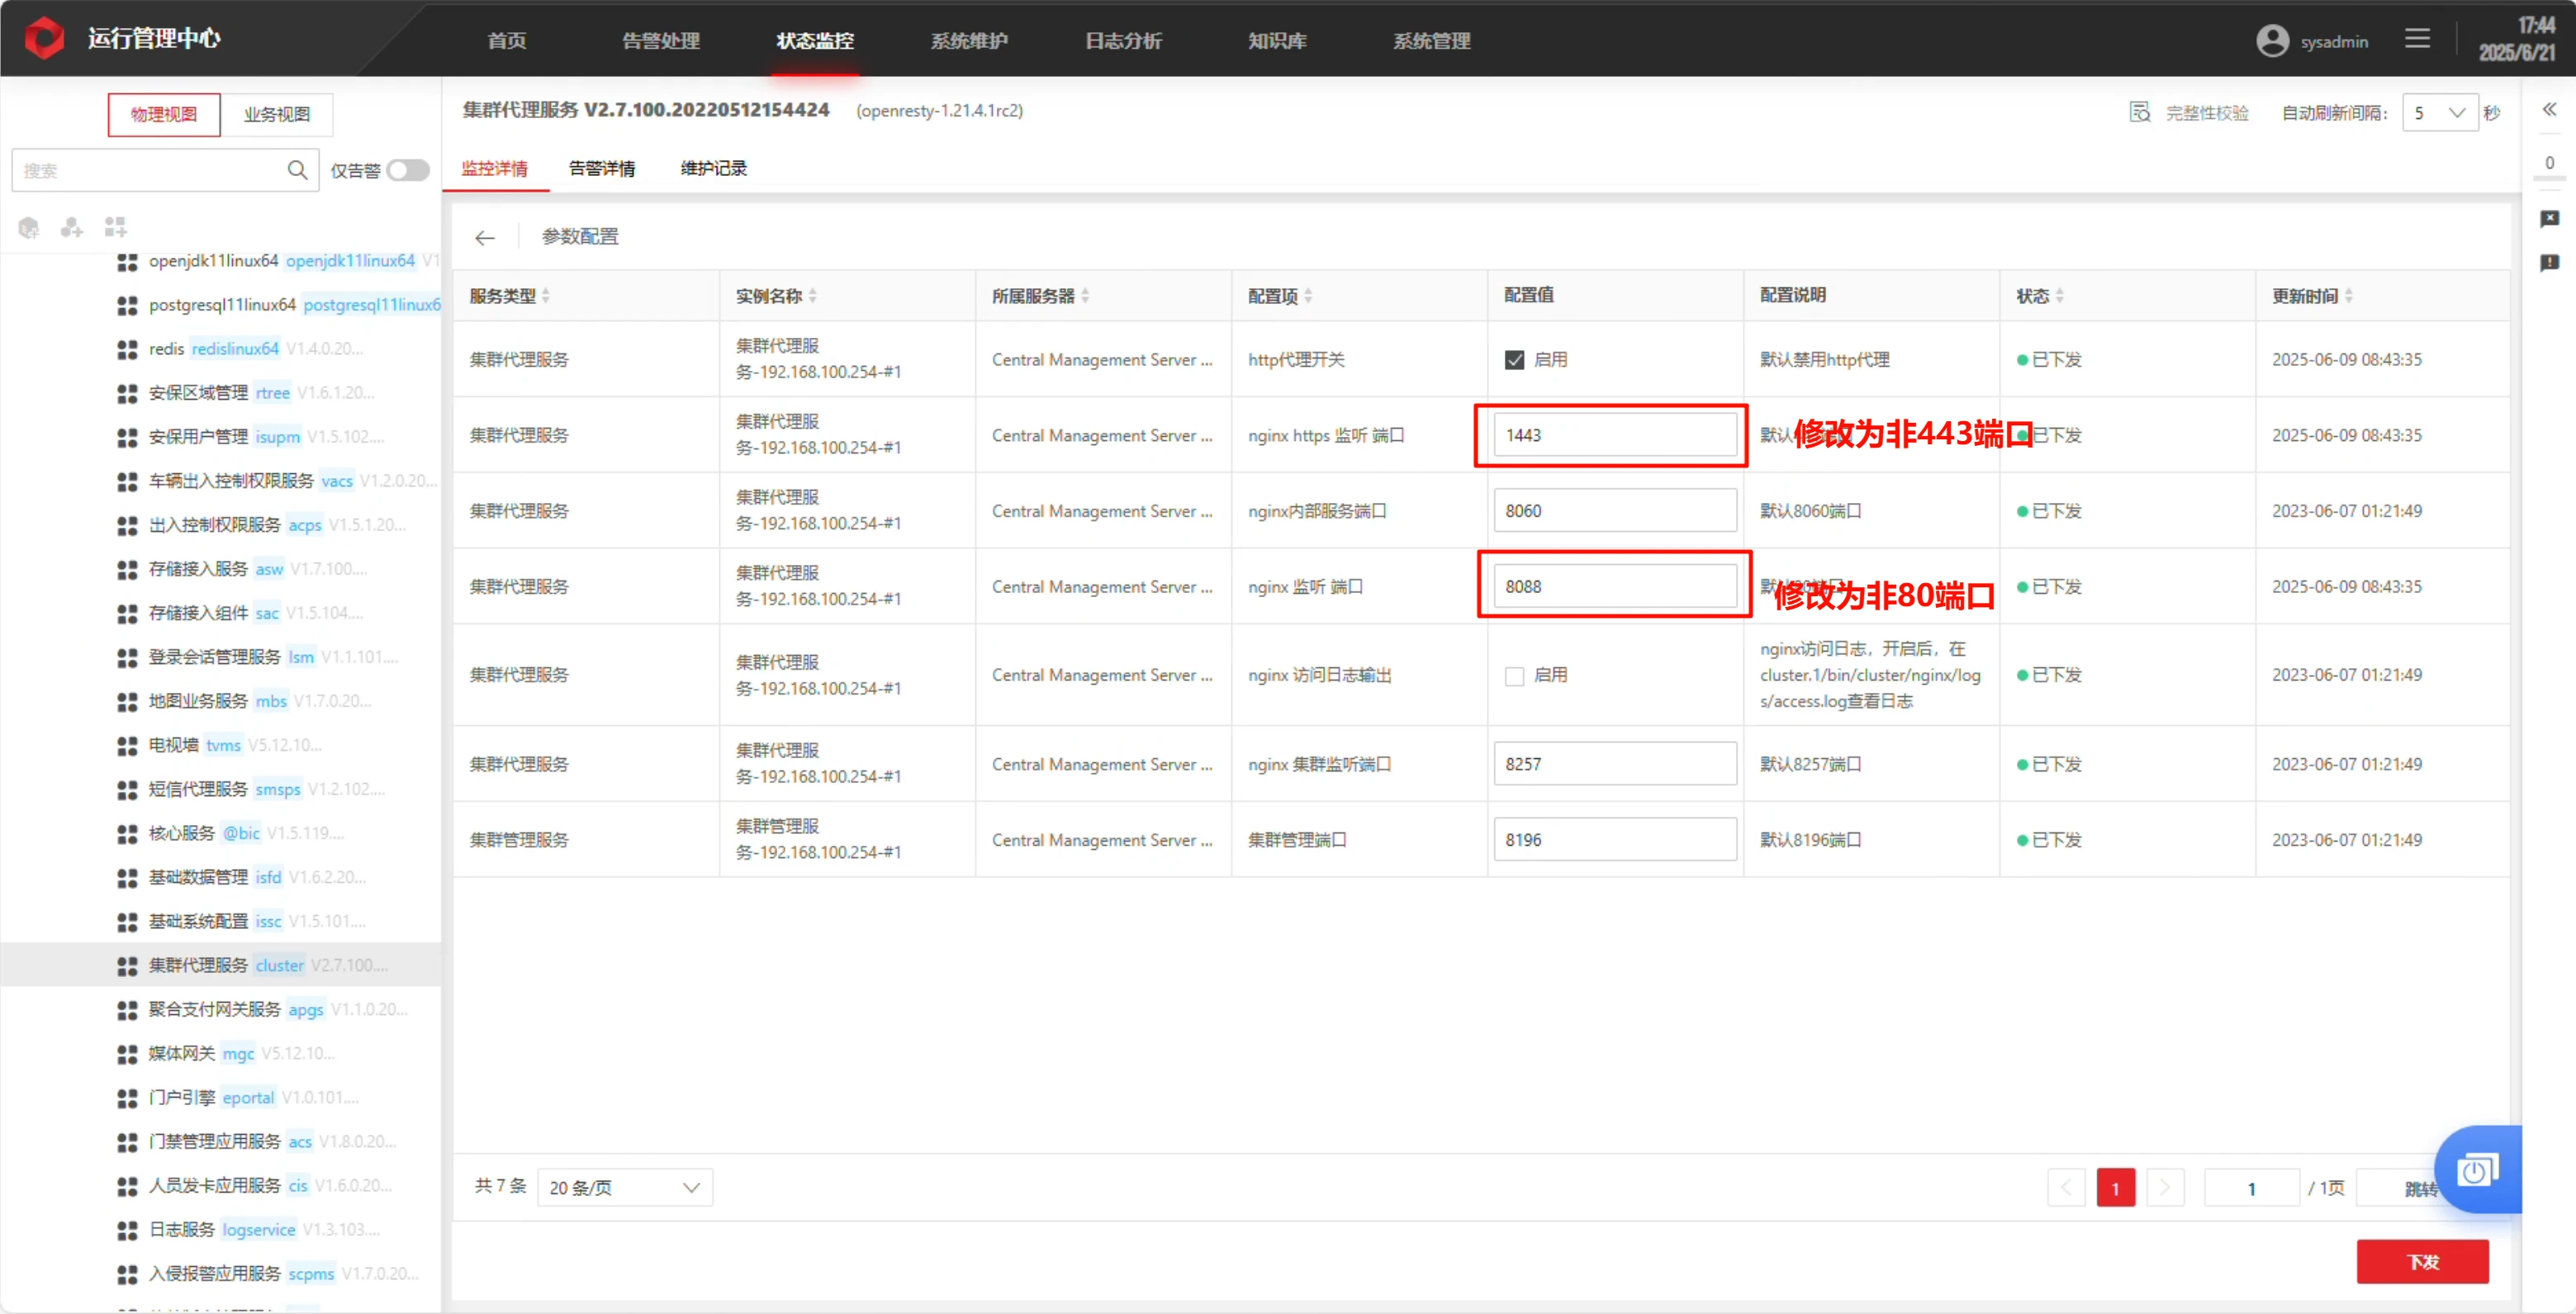Open 日志分析 menu
The image size is (2576, 1314).
tap(1124, 41)
